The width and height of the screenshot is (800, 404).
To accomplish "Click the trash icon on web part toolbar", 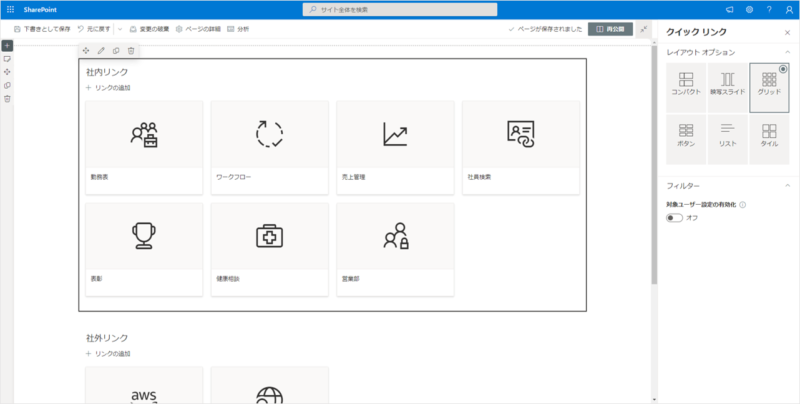I will 131,50.
